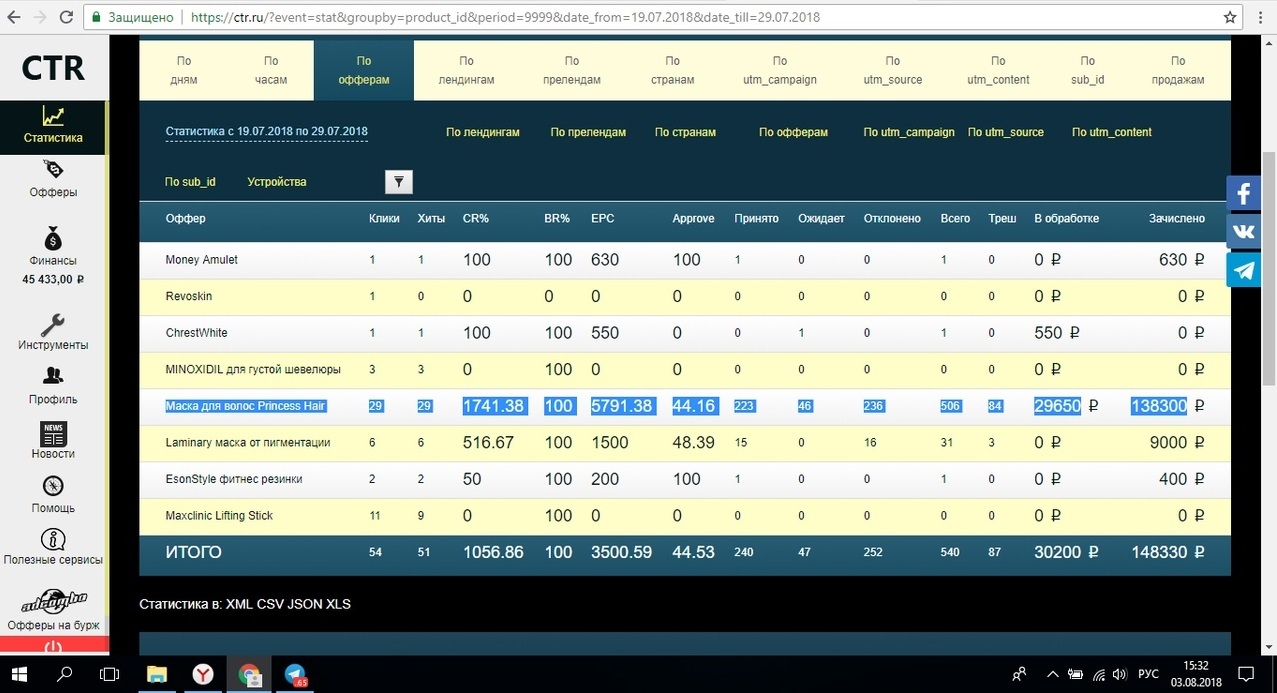The height and width of the screenshot is (693, 1277).
Task: Open the Полезные сервисы info icon
Action: click(53, 540)
